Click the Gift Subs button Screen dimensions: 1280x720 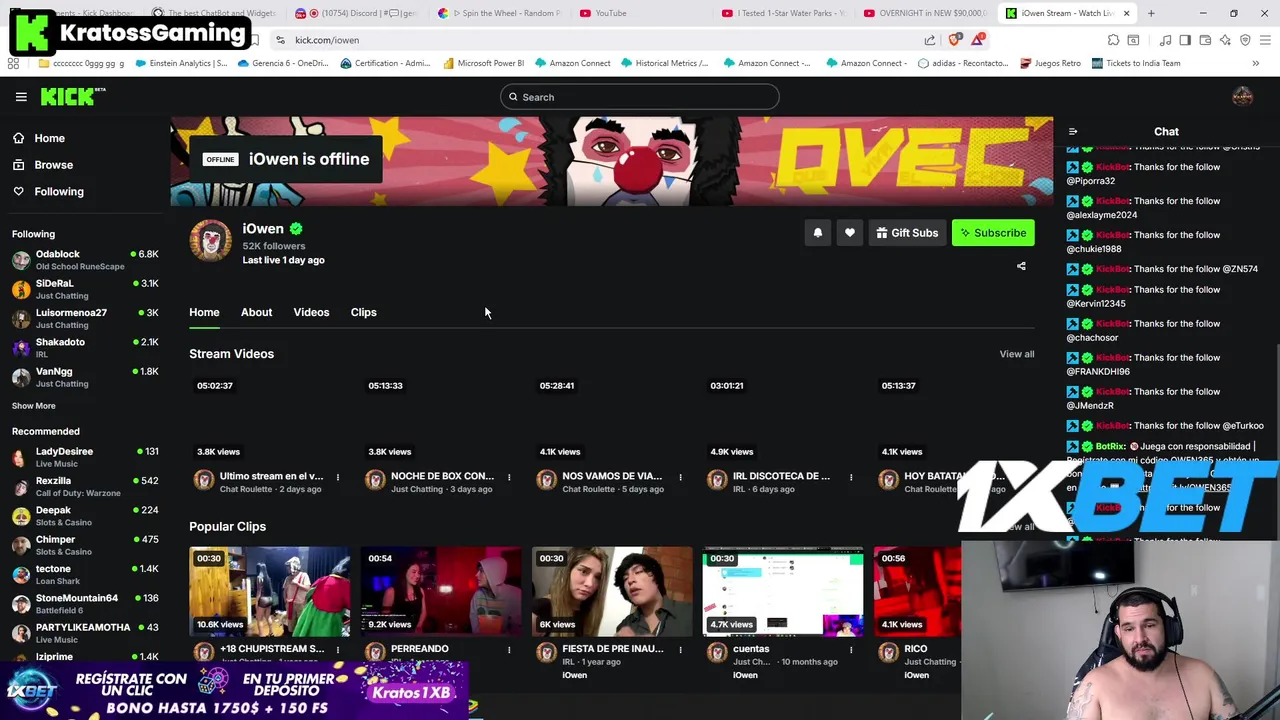(x=907, y=233)
